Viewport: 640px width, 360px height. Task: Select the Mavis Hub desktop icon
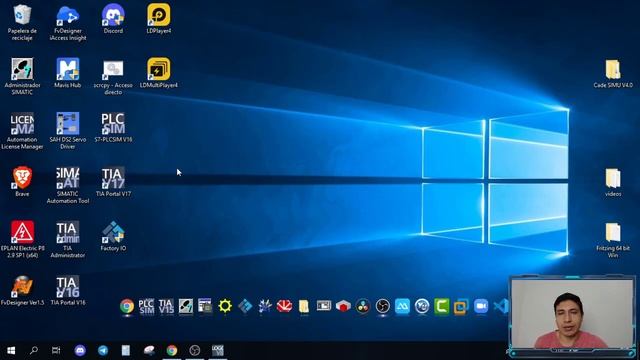pyautogui.click(x=68, y=73)
